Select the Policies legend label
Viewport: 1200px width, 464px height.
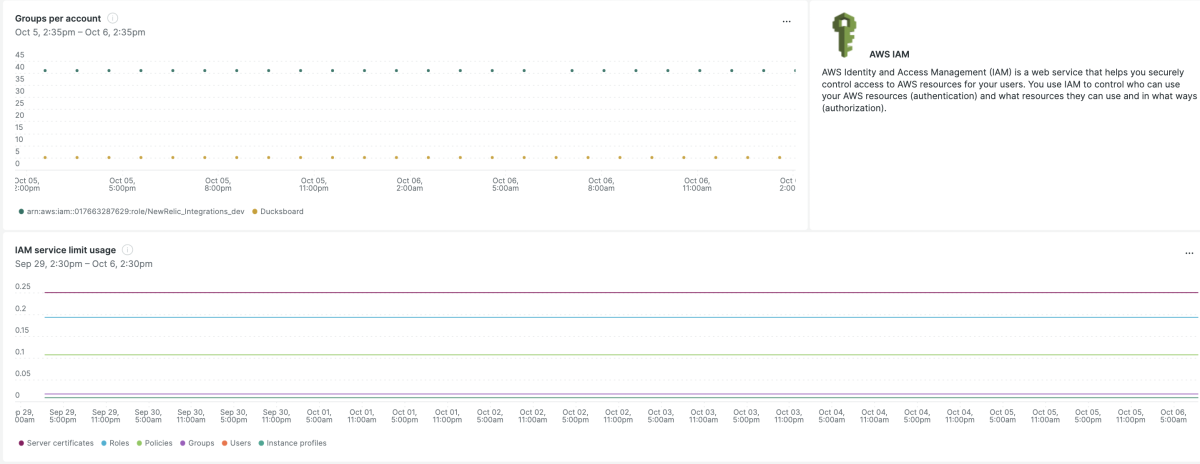[158, 443]
